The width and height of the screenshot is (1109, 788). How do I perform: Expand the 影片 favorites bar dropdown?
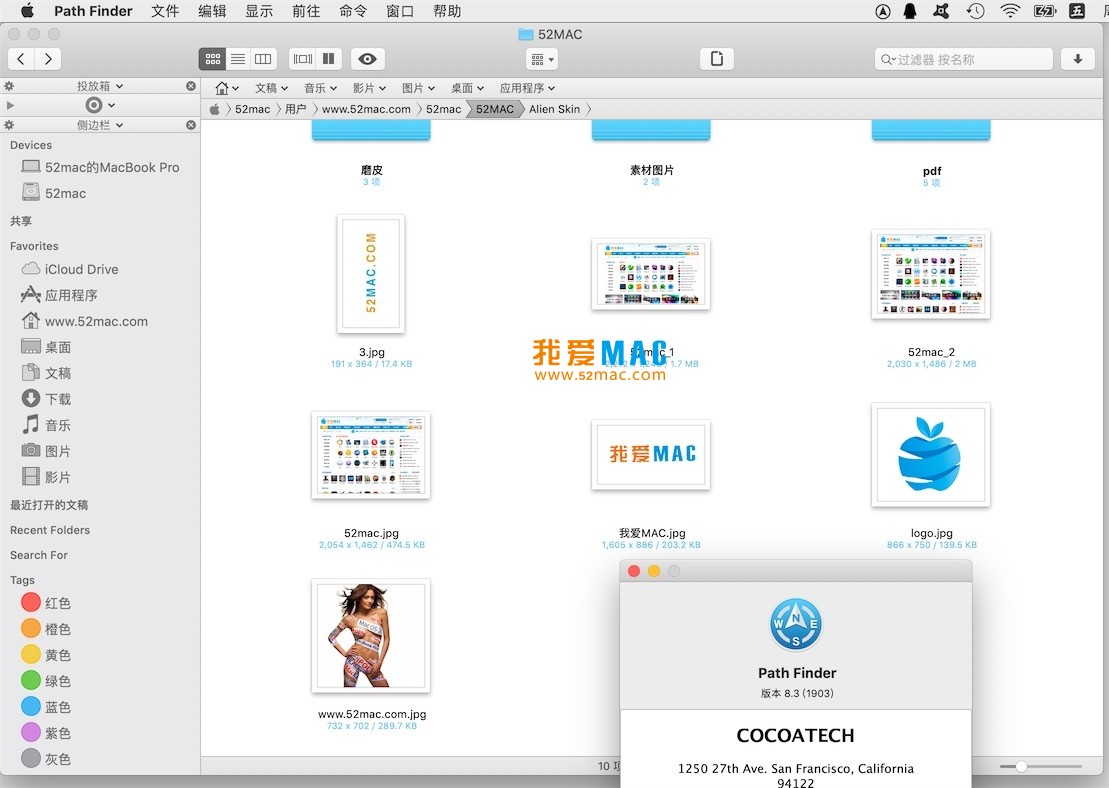click(369, 88)
